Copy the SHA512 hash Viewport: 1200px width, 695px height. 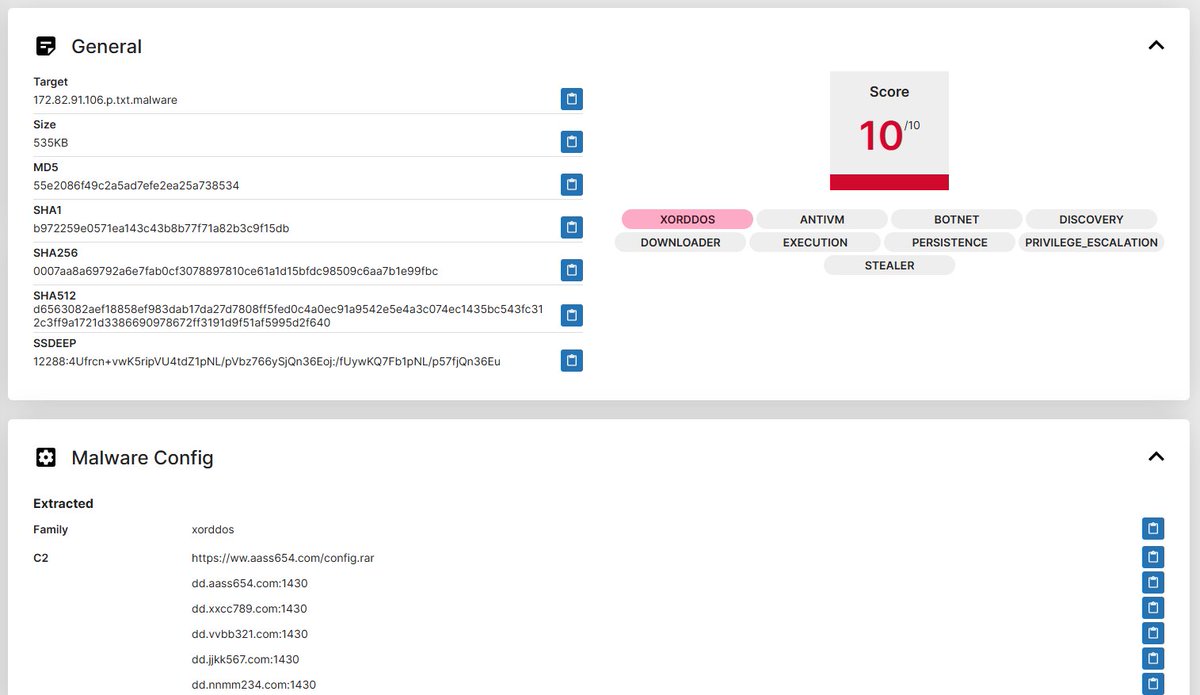coord(571,315)
